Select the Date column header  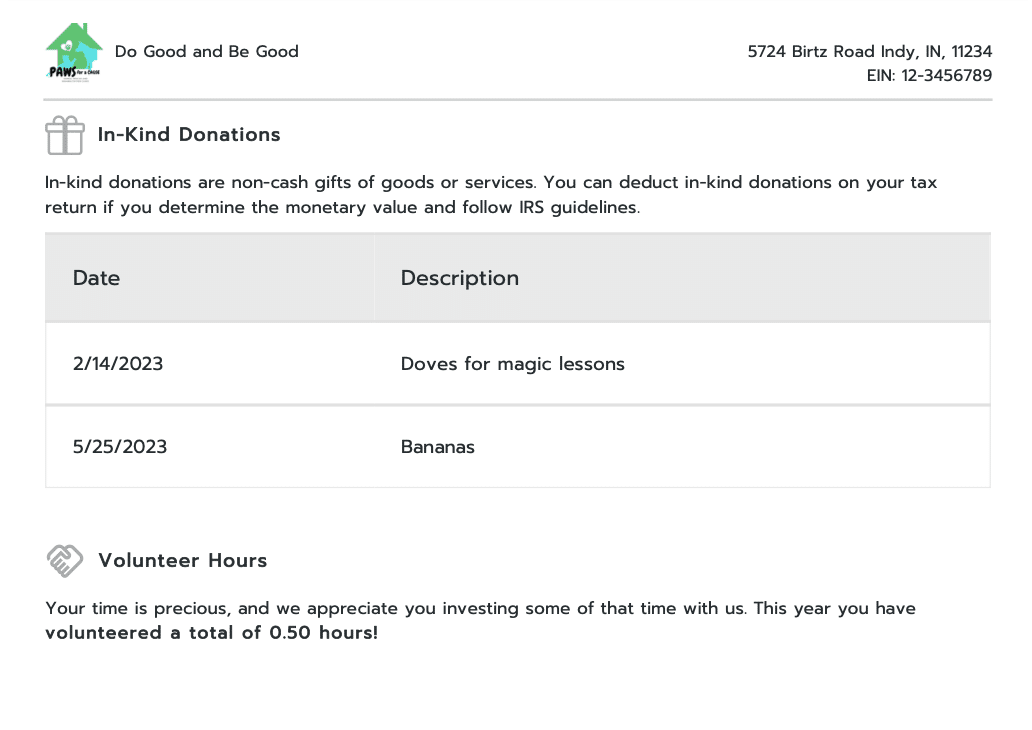[x=96, y=277]
